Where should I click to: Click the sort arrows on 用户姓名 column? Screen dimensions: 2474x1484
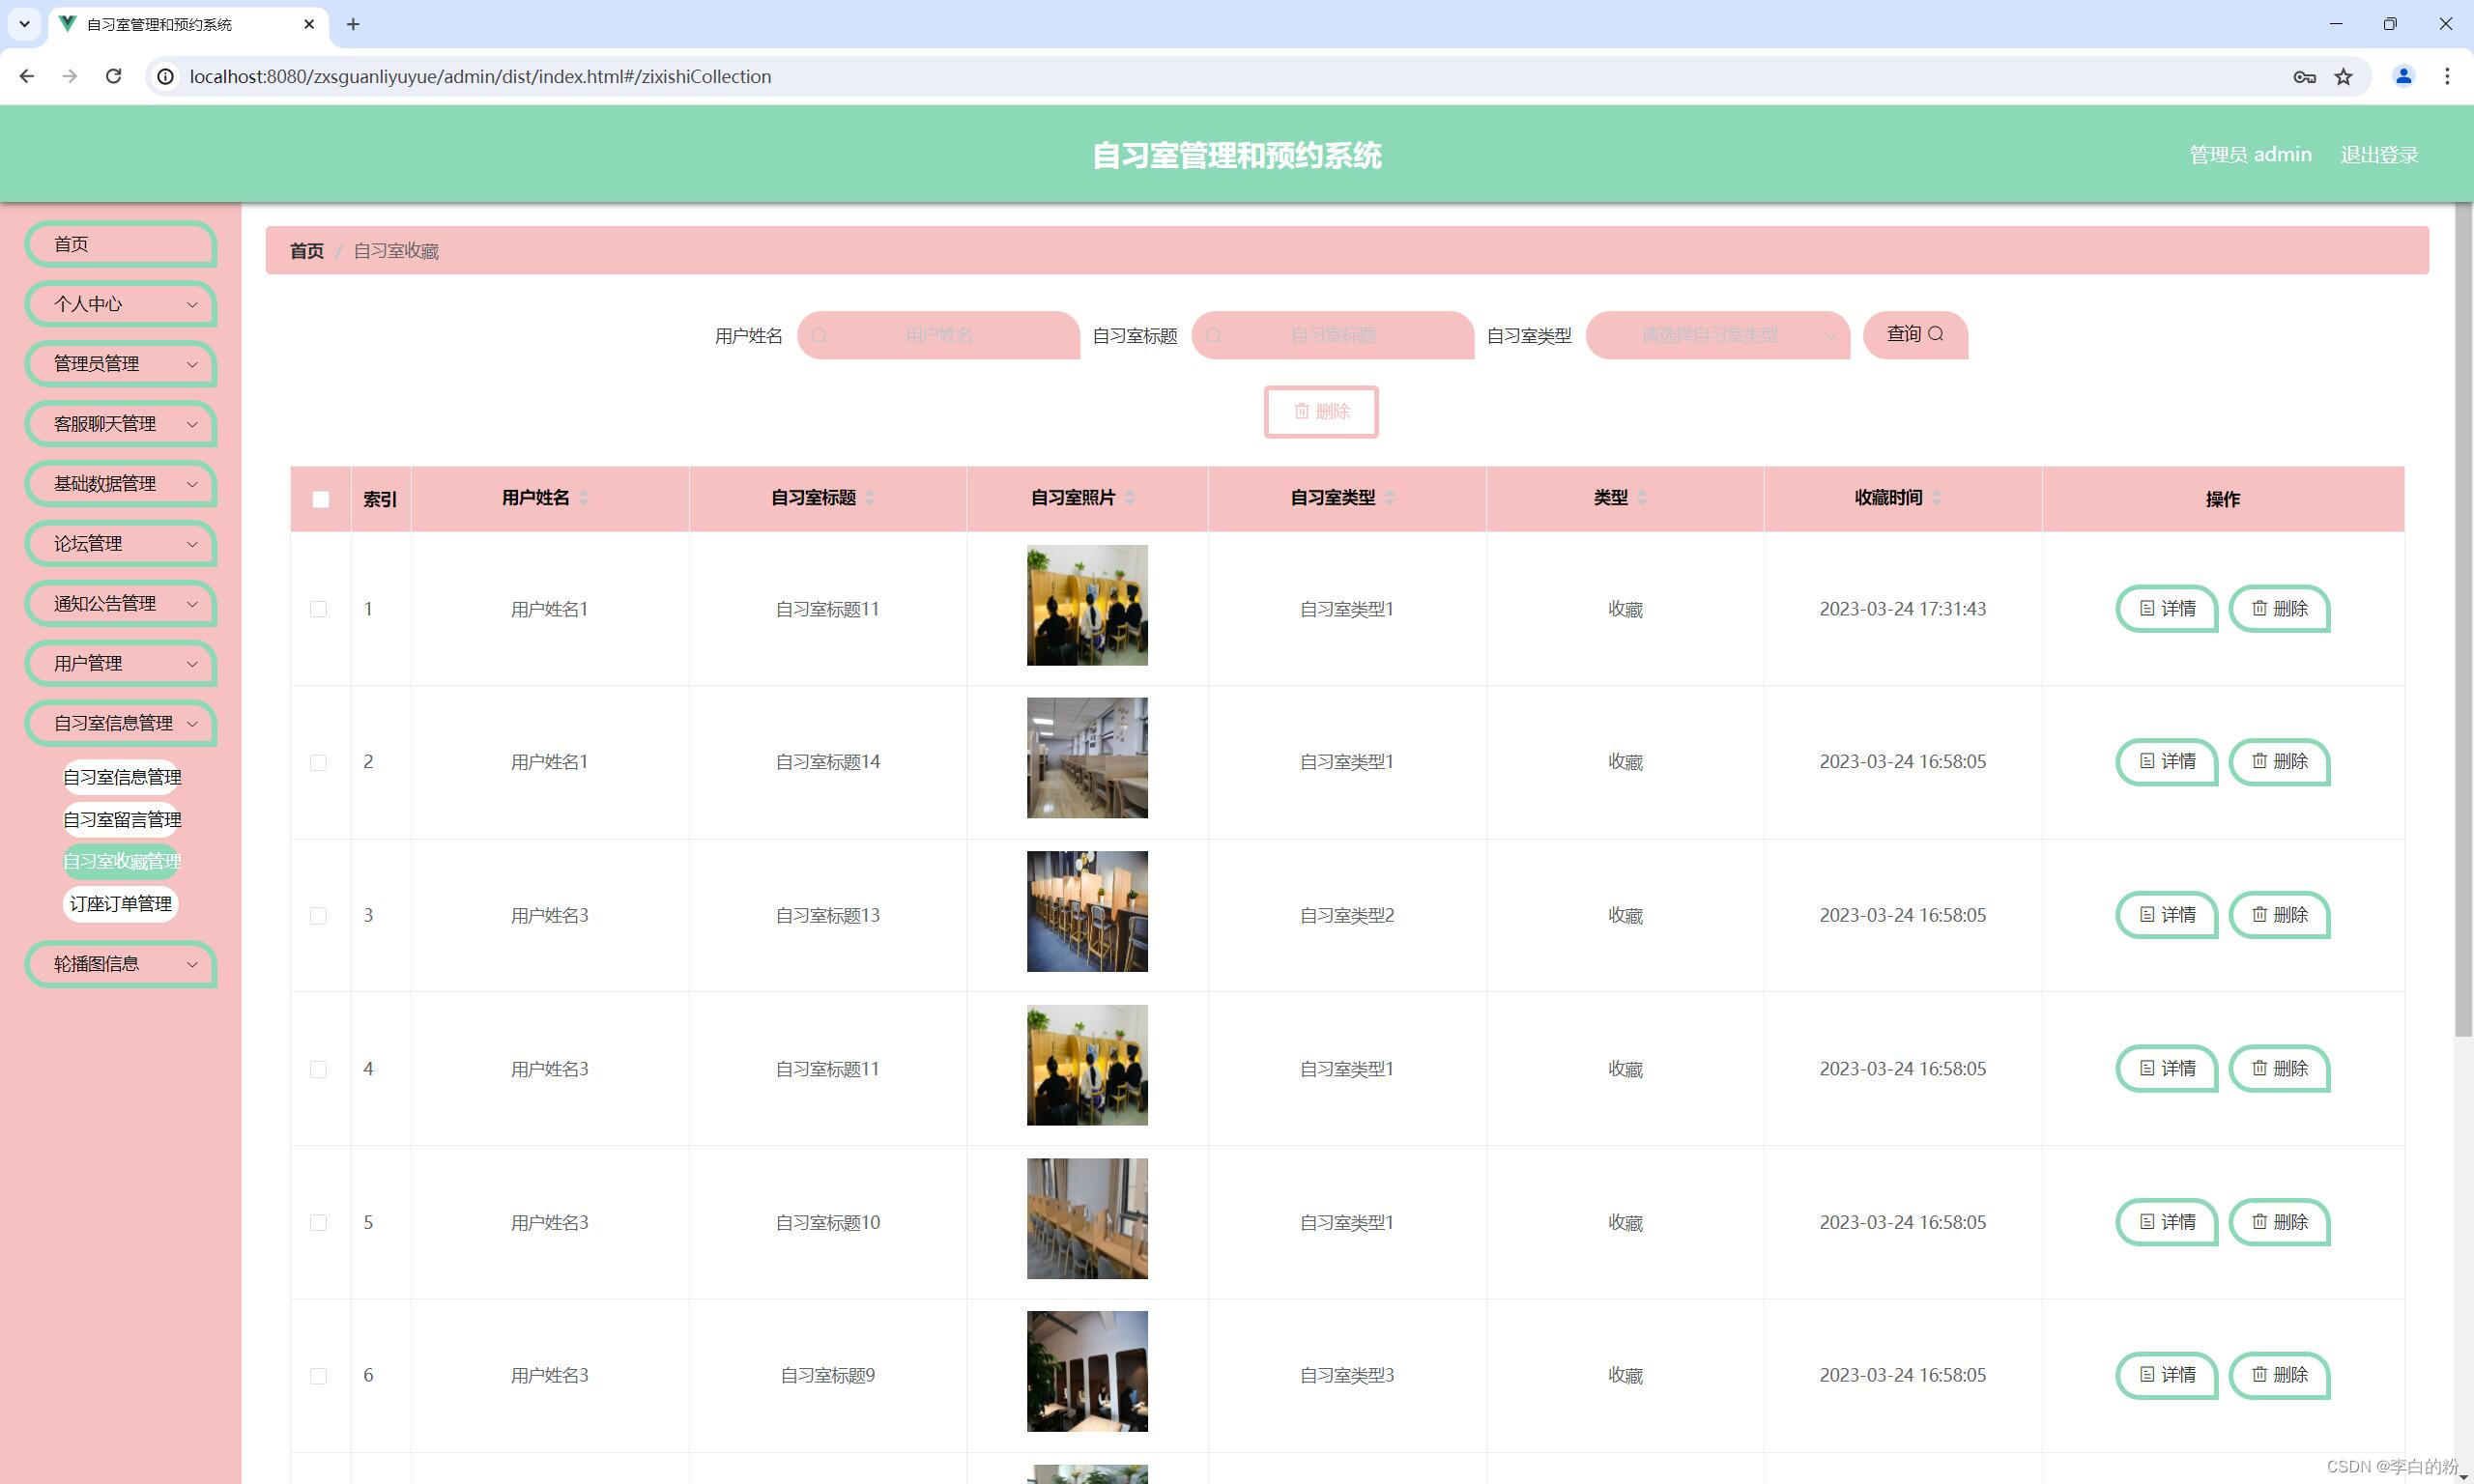584,498
